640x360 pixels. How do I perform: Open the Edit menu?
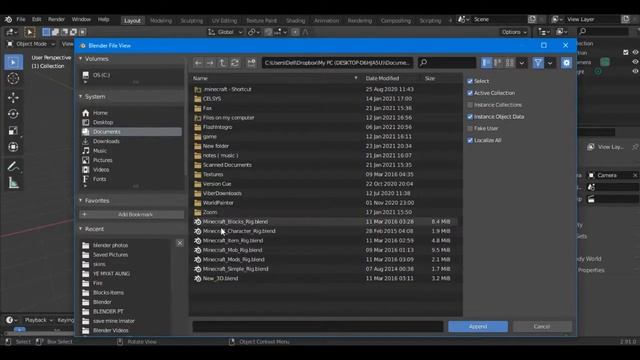click(x=37, y=19)
